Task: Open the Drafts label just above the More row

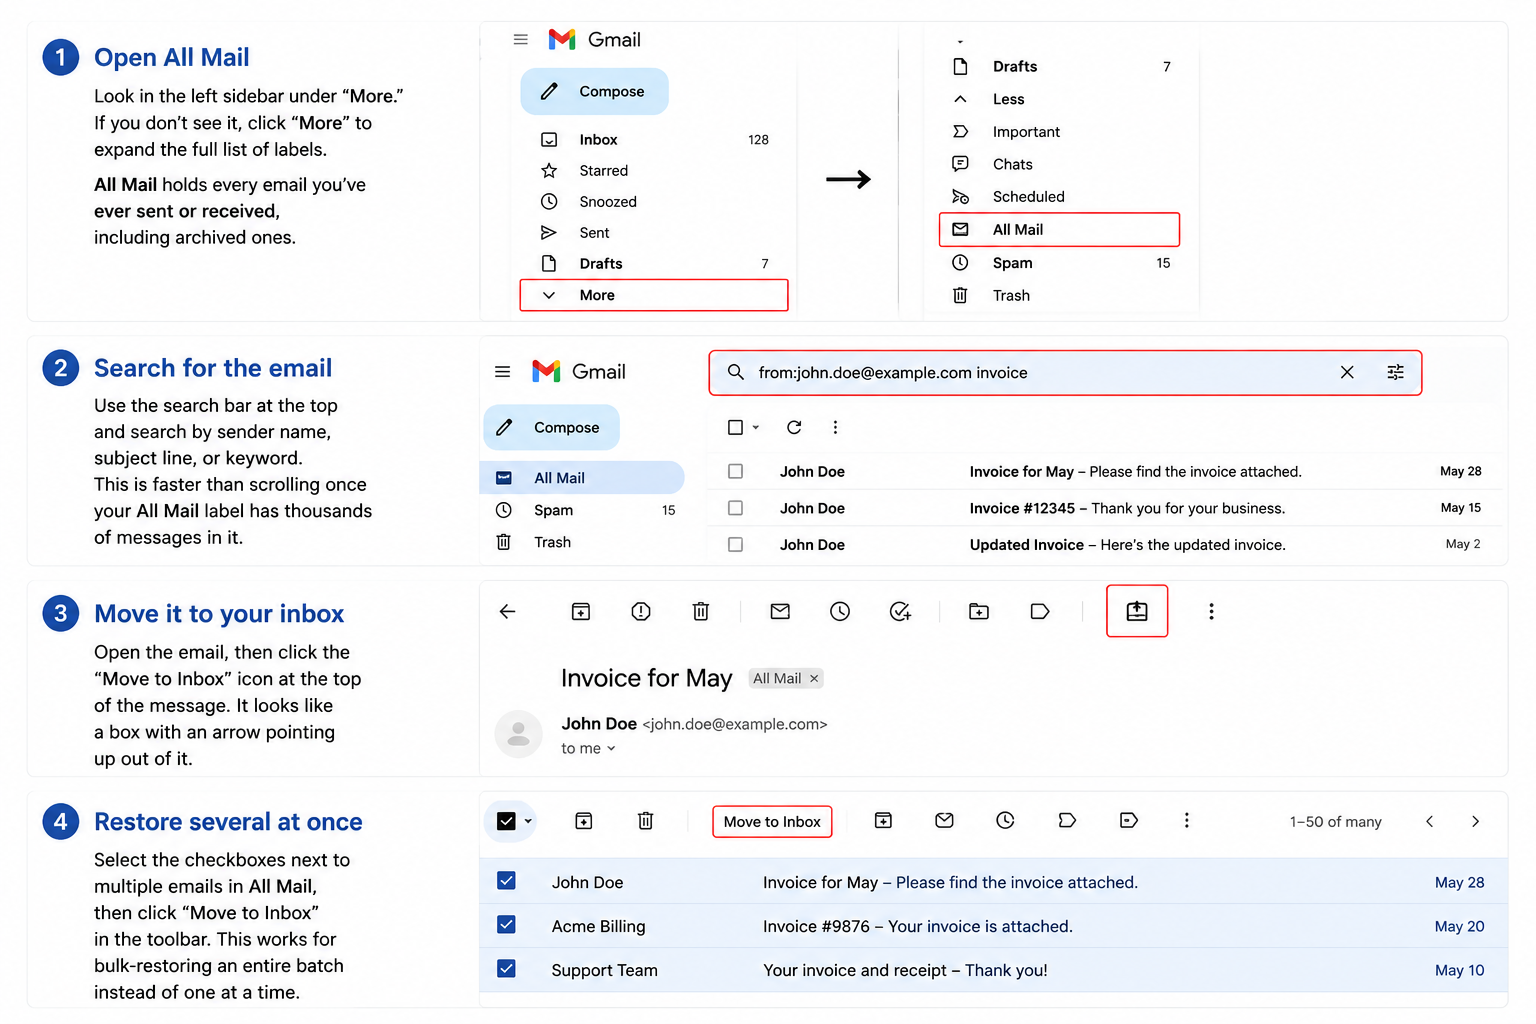Action: 655,264
